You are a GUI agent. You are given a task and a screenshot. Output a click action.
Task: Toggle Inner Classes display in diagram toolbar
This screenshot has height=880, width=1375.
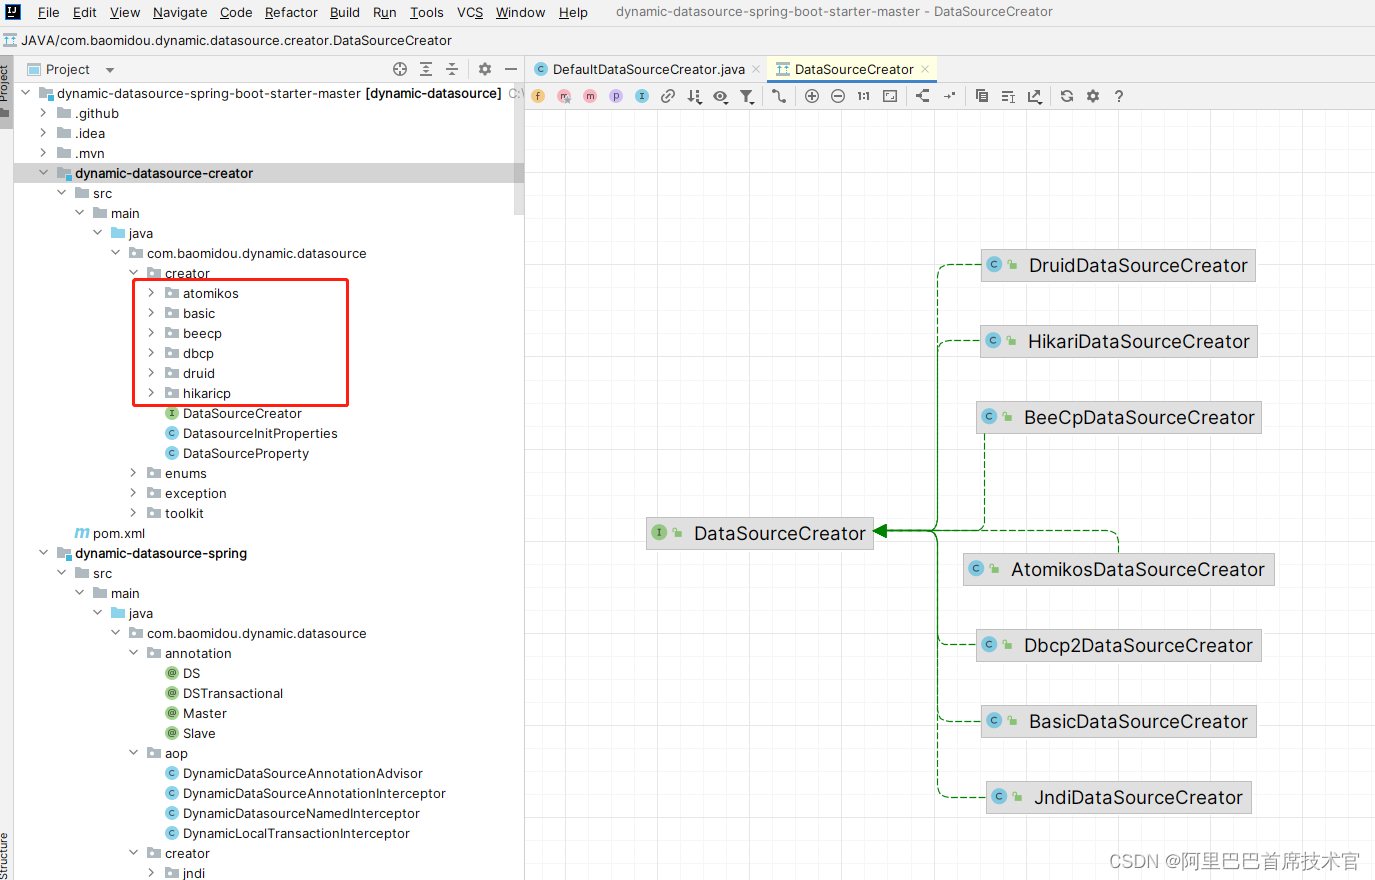(642, 96)
